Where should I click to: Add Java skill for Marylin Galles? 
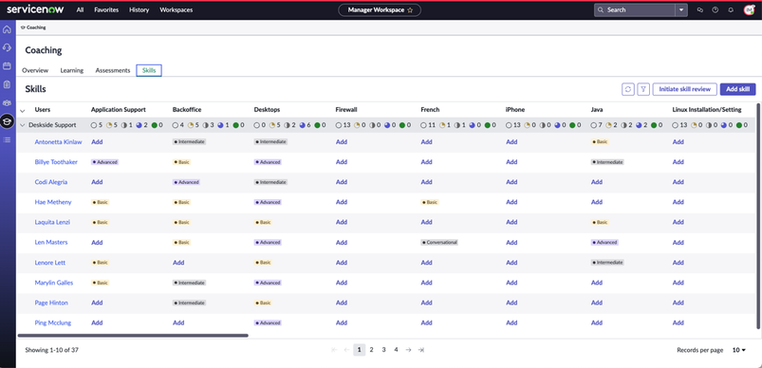click(597, 282)
